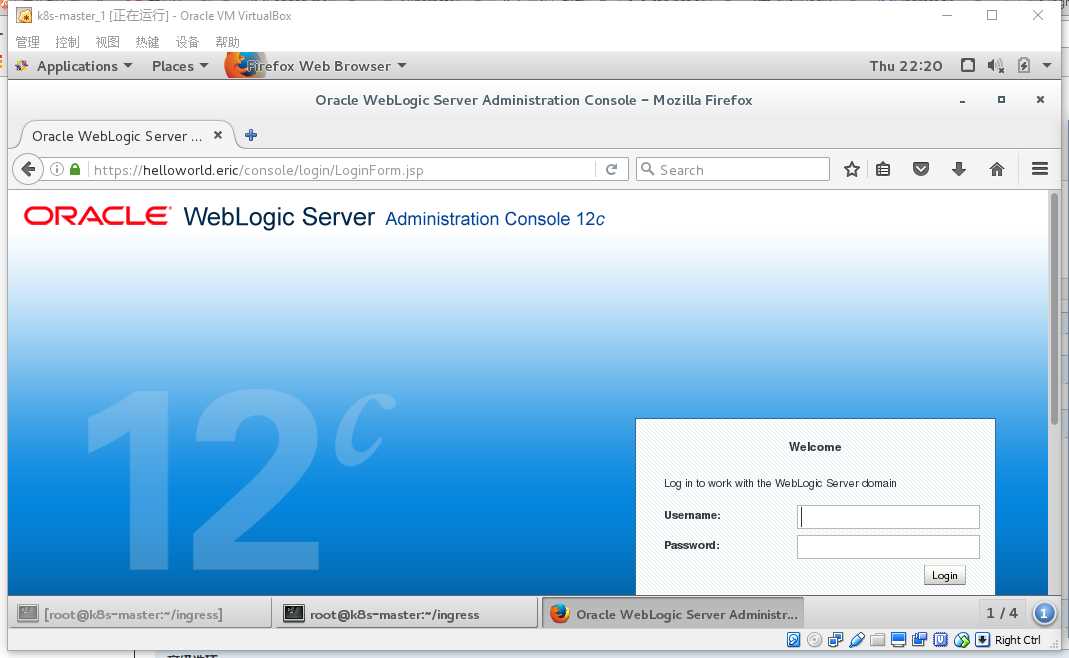
Task: Switch to root@k8s-master:~/ingress terminal taskbar item
Action: 406,614
